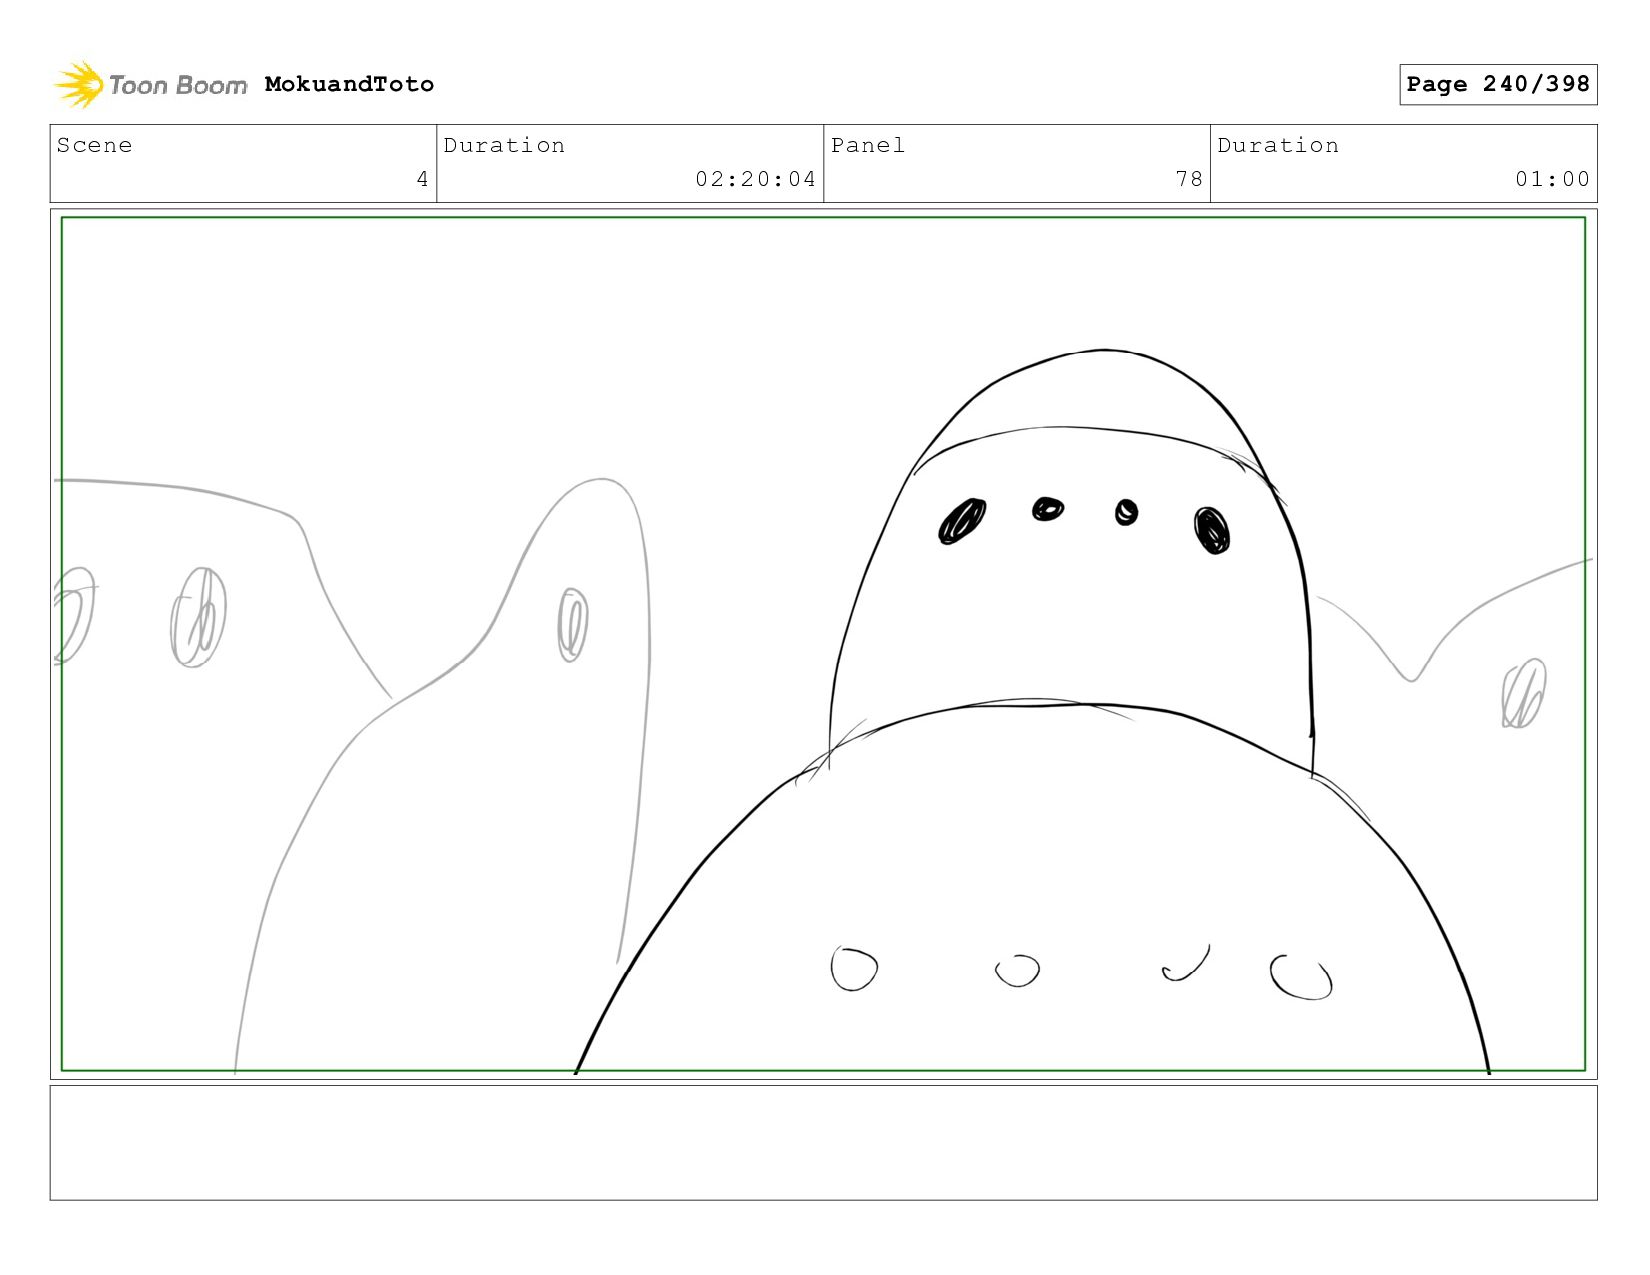The width and height of the screenshot is (1650, 1275).
Task: Click the empty notes box below panel
Action: (x=823, y=1143)
